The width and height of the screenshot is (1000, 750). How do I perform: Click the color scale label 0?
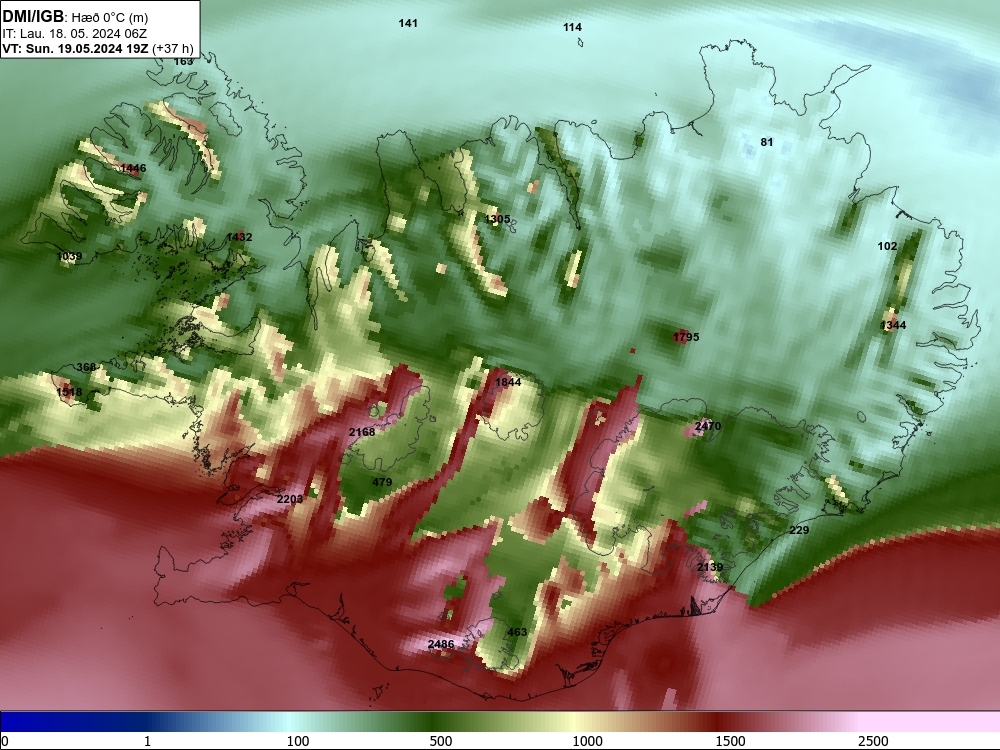(5, 741)
